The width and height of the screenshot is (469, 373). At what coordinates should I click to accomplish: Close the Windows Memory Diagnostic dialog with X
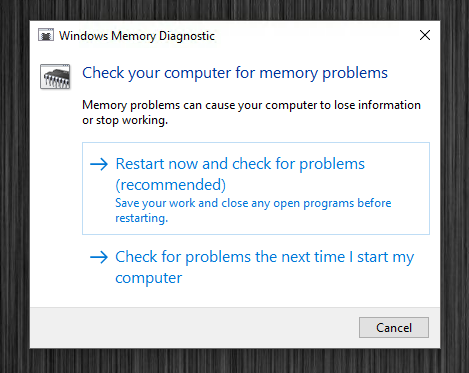(x=425, y=35)
